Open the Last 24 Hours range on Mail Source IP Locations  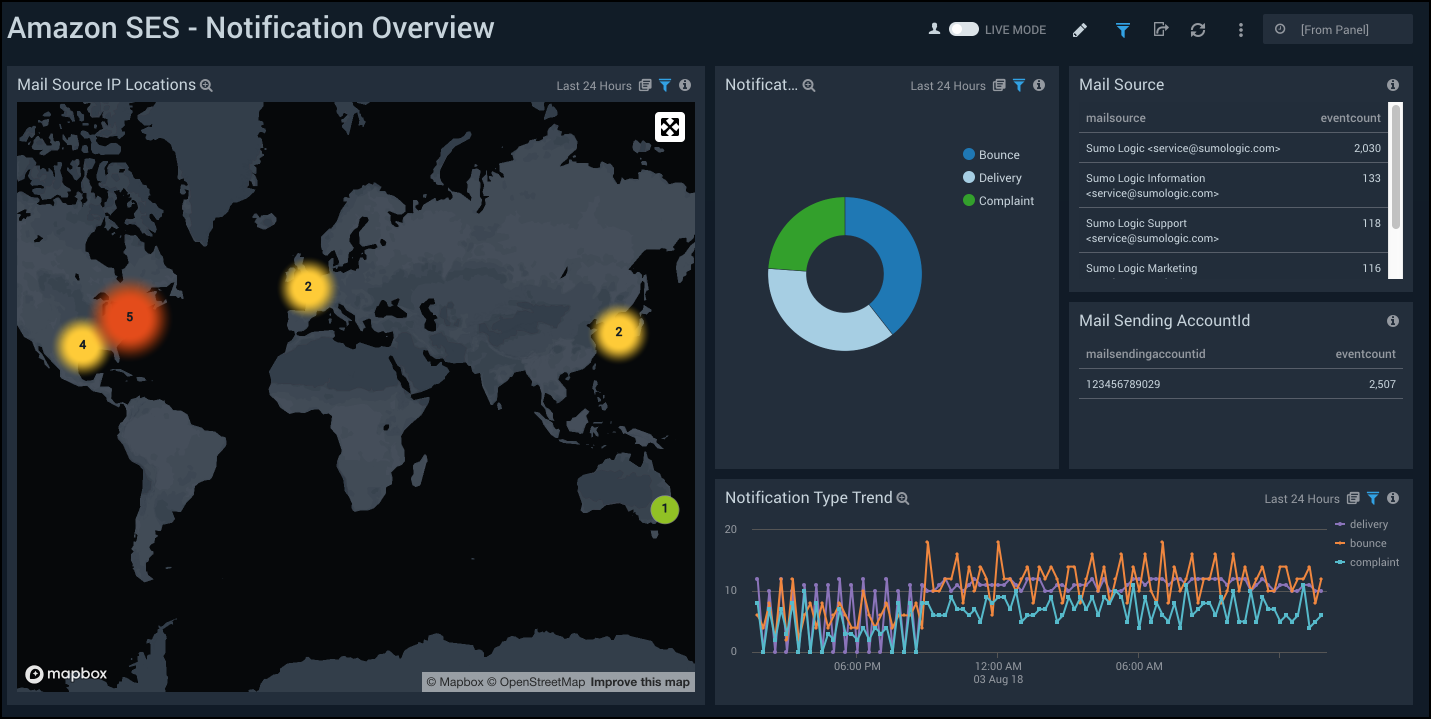[595, 85]
